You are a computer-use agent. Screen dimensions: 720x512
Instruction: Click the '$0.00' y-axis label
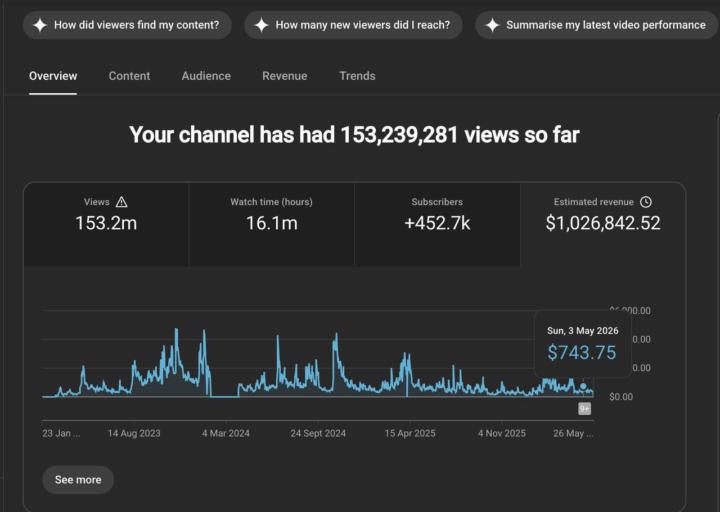pyautogui.click(x=621, y=397)
